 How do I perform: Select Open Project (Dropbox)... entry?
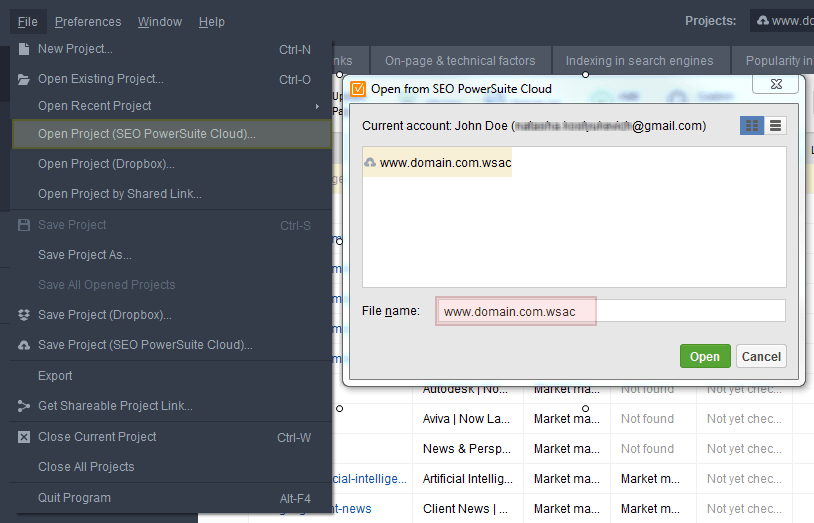click(x=171, y=164)
